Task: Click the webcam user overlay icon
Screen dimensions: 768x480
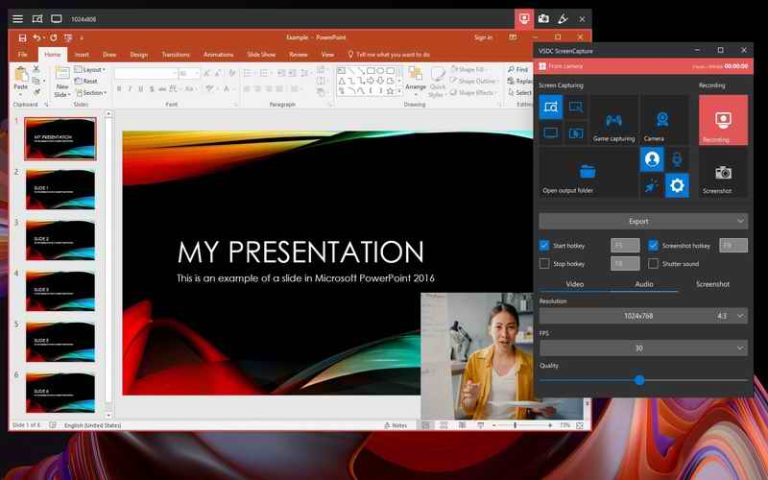Action: (652, 159)
